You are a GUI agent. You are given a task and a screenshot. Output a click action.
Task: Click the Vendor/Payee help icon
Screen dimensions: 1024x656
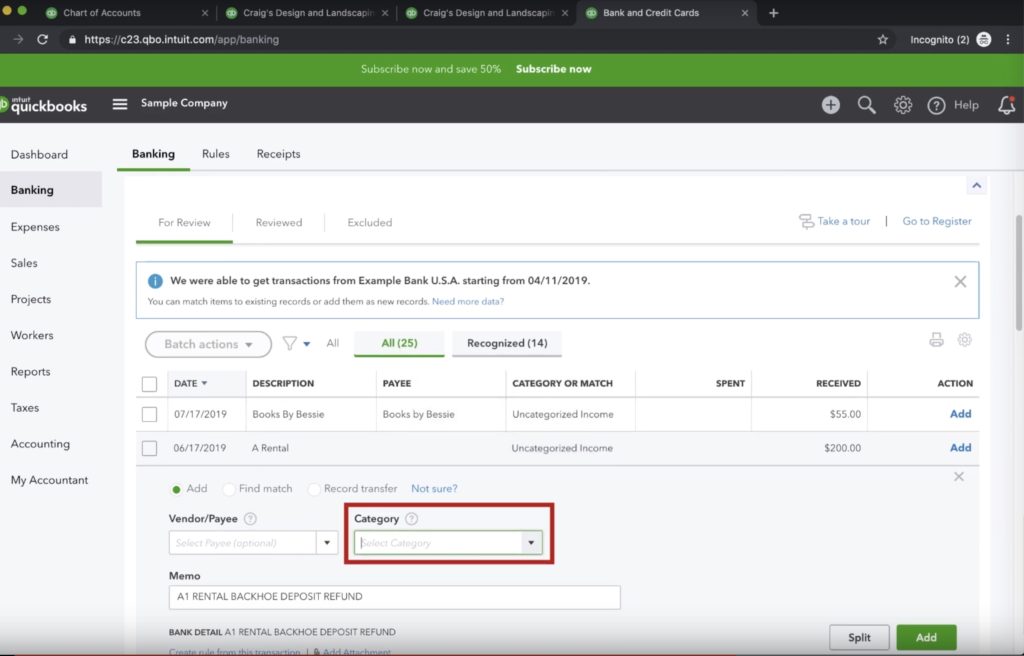[250, 519]
